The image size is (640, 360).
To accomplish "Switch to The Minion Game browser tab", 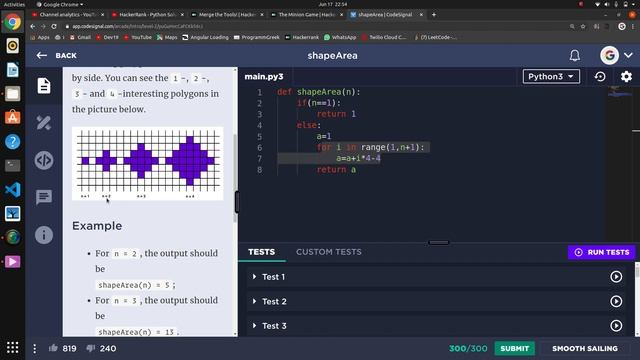I will pos(307,15).
